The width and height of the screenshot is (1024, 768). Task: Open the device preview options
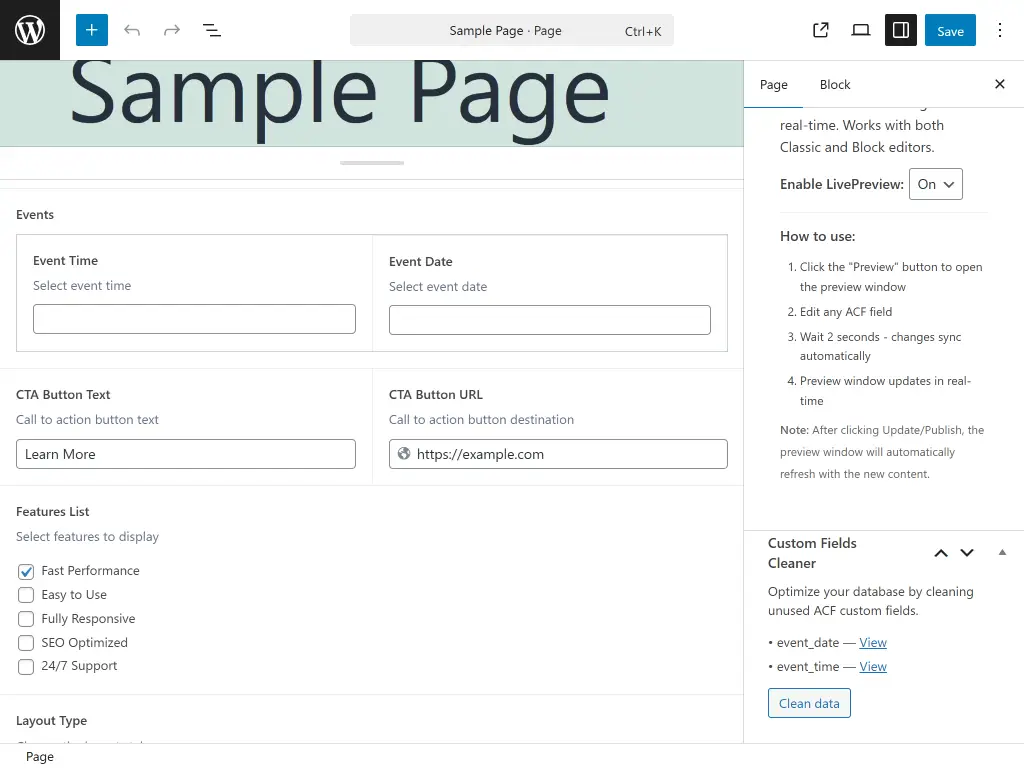click(x=860, y=30)
